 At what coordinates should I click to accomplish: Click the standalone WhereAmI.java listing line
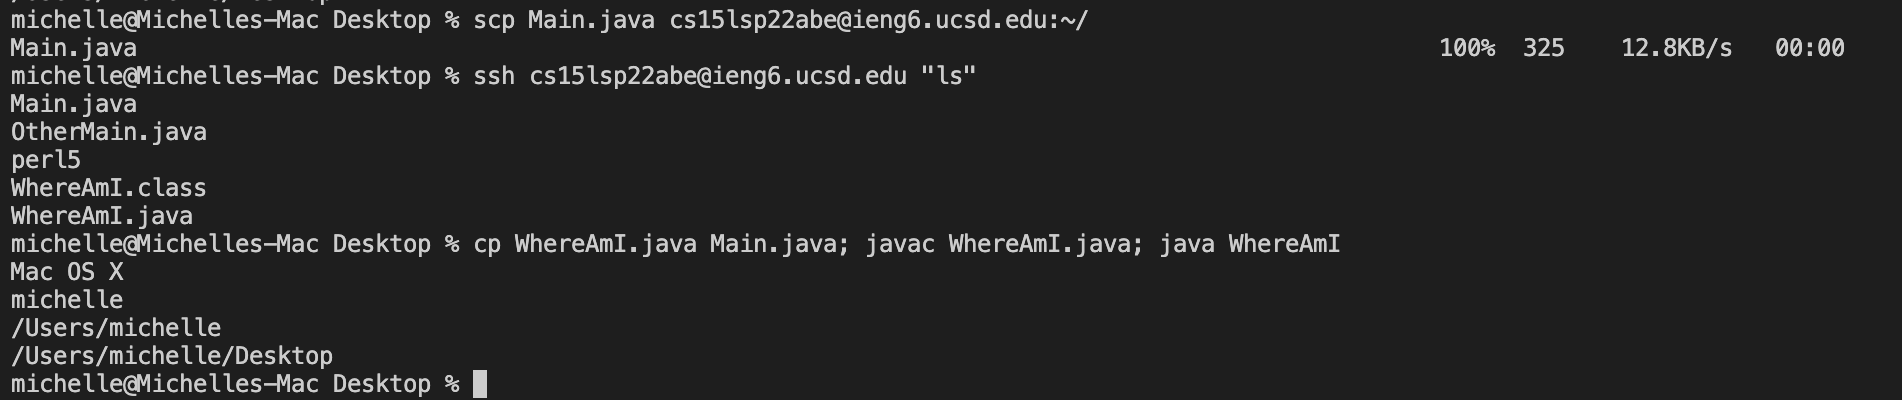tap(102, 216)
